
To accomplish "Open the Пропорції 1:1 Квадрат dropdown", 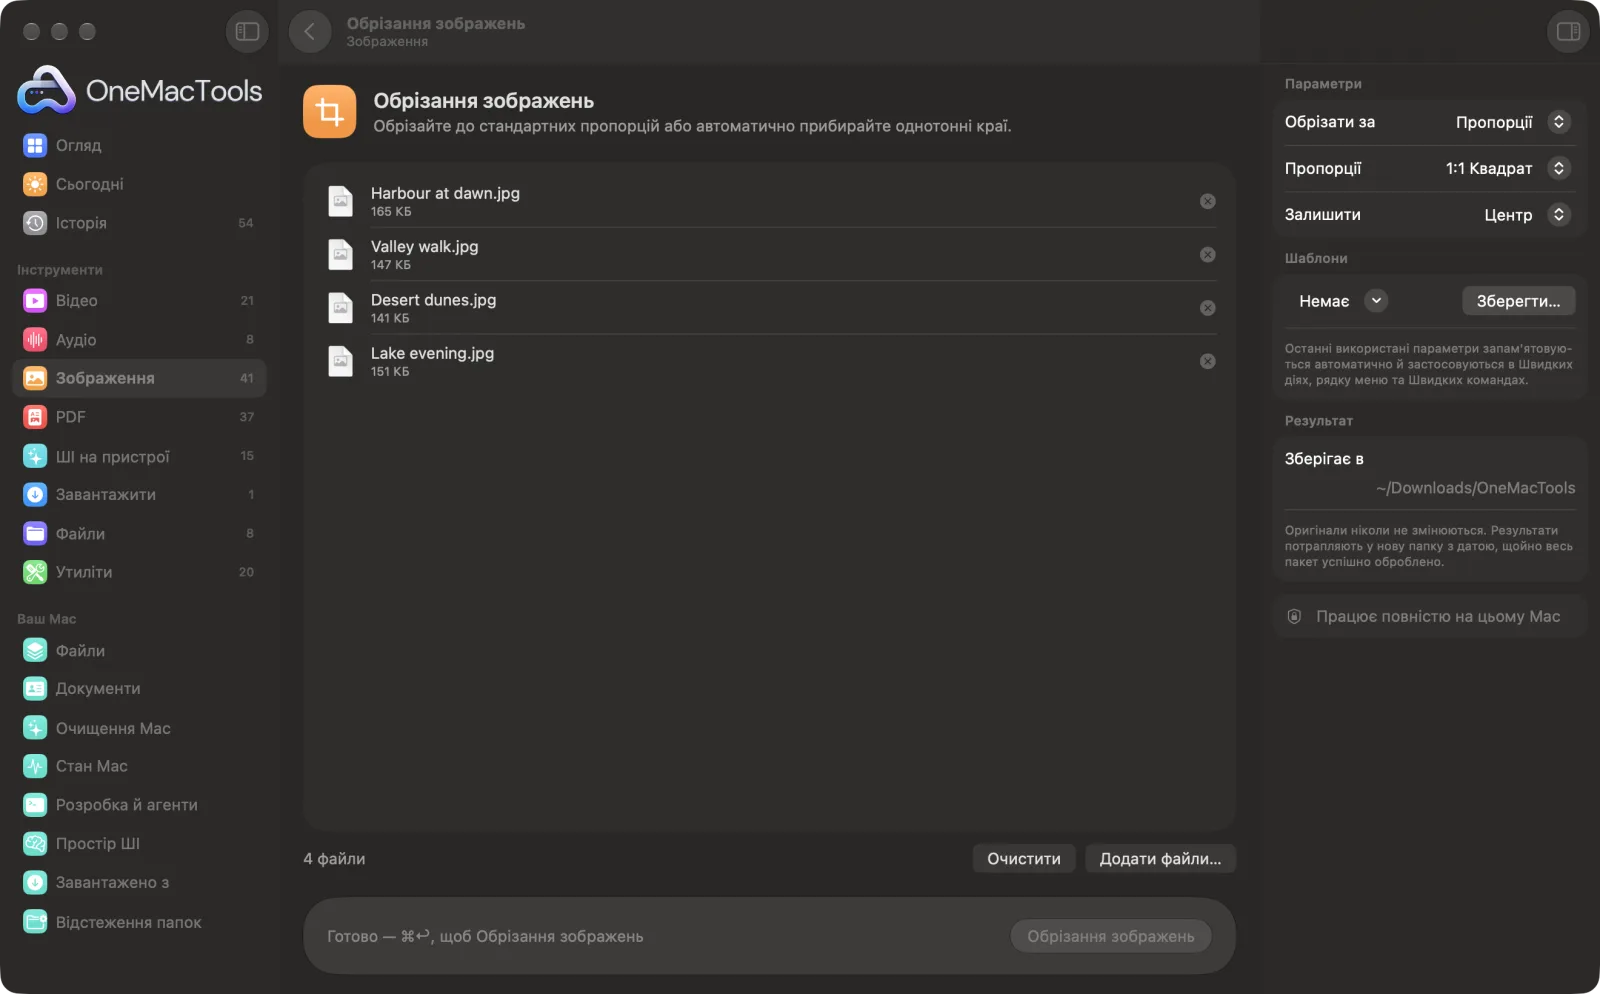I will point(1508,168).
